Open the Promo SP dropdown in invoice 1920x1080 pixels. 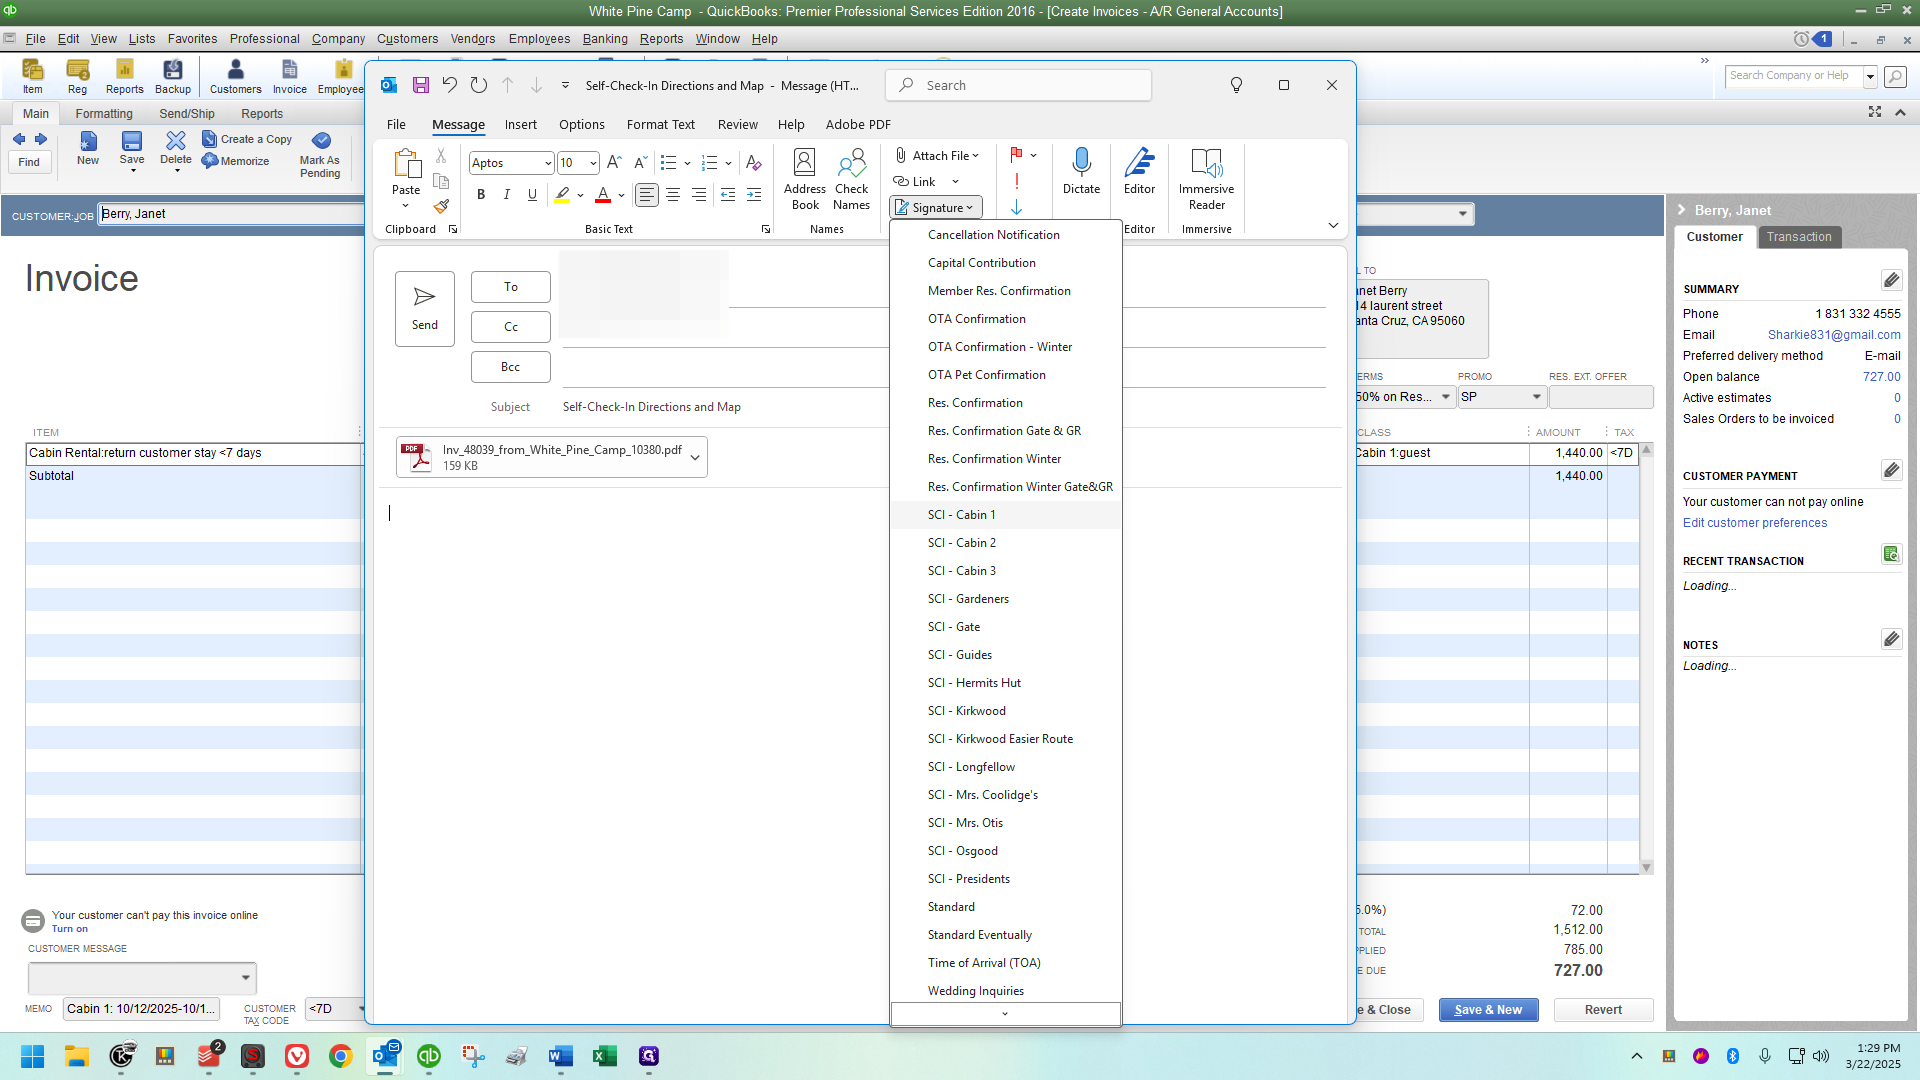(x=1536, y=397)
